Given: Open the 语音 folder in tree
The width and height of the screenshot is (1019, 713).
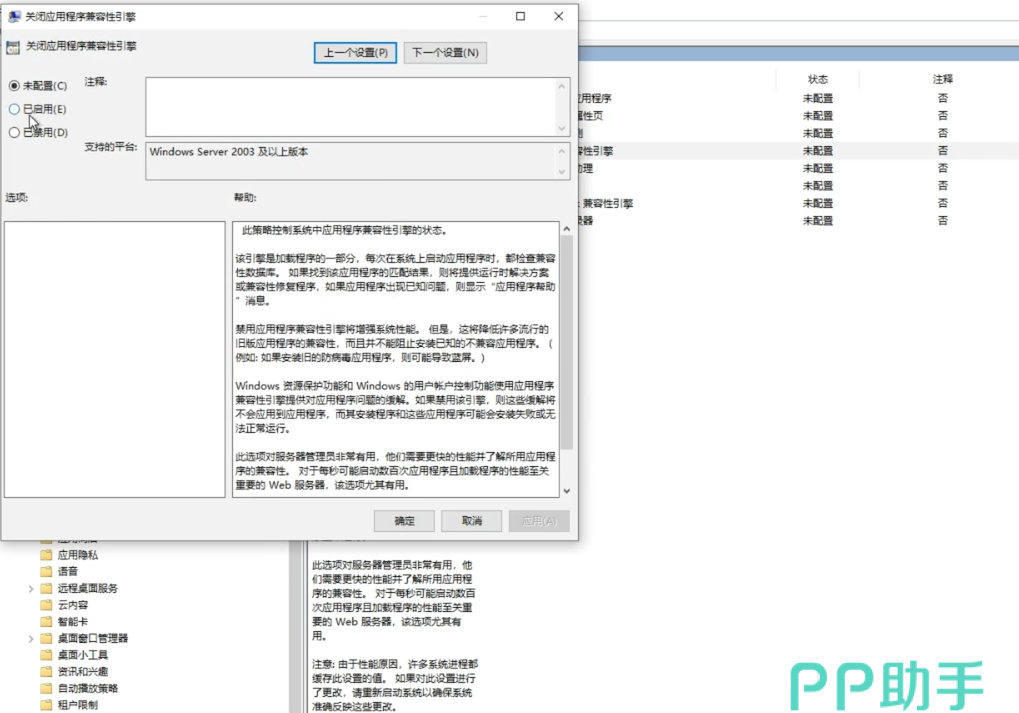Looking at the screenshot, I should click(x=68, y=571).
